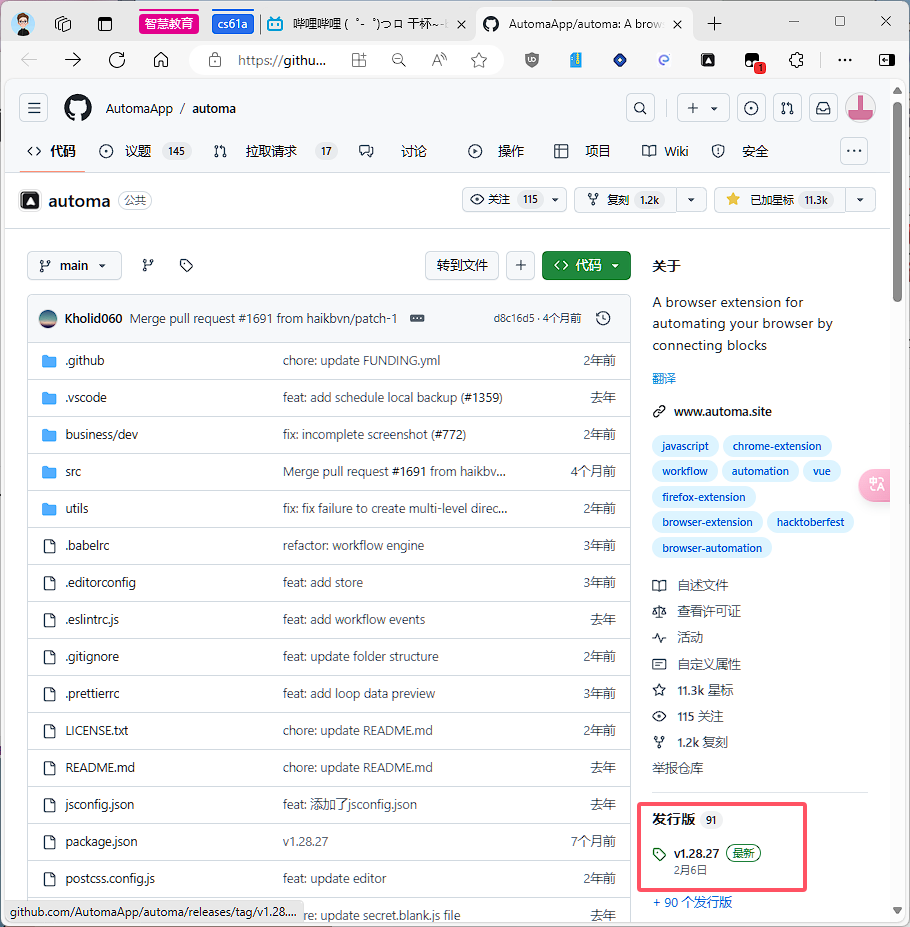This screenshot has height=927, width=910.
Task: Expand the commit message ellipsis
Action: pos(417,319)
